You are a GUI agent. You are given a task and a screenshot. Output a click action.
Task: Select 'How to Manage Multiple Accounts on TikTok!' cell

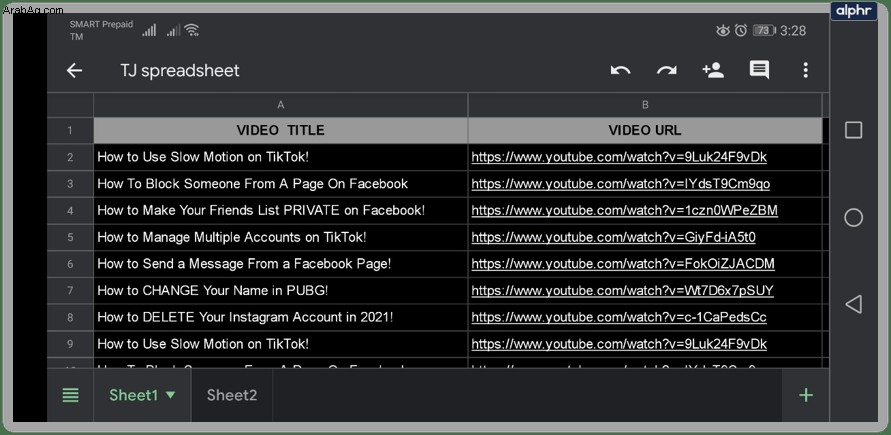coord(281,237)
